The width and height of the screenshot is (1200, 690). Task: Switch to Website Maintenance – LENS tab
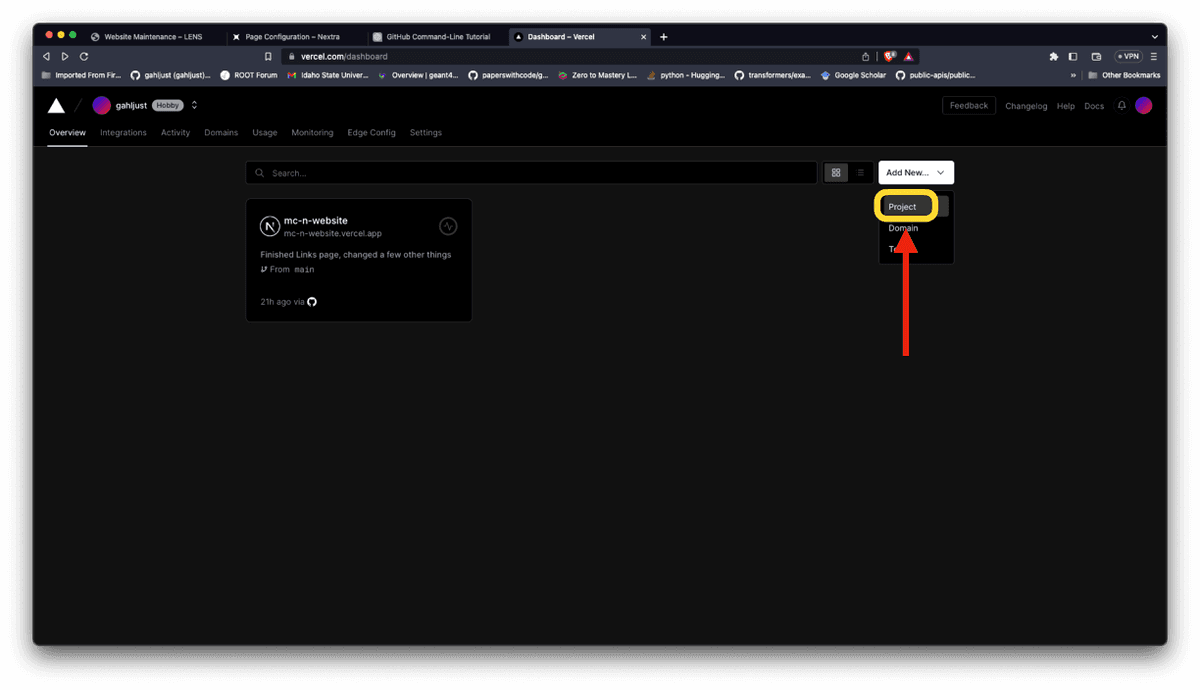(152, 37)
